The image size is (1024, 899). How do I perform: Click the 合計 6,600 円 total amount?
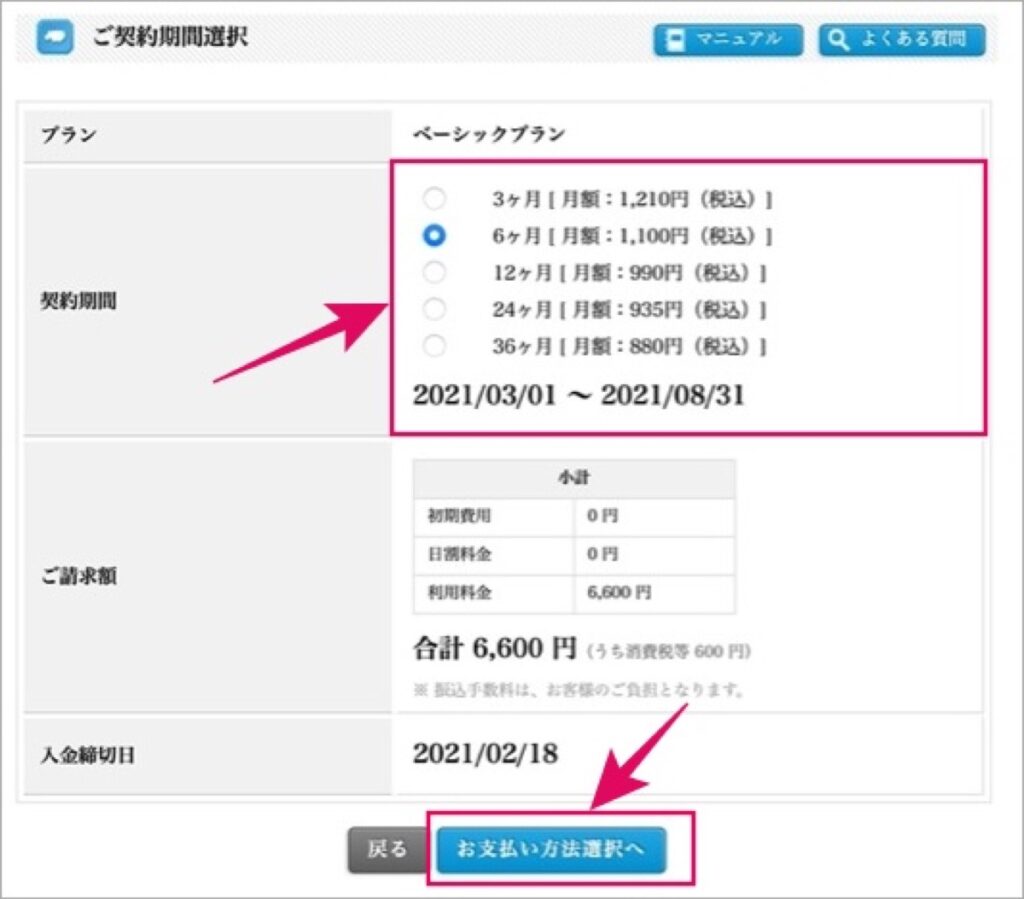click(x=495, y=648)
